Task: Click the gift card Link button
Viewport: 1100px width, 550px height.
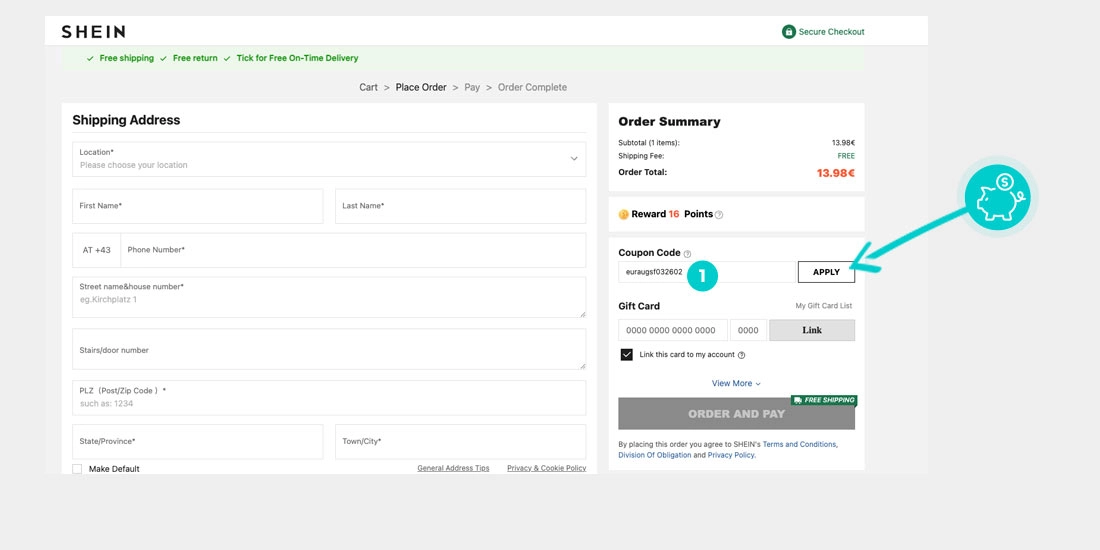Action: [x=812, y=330]
